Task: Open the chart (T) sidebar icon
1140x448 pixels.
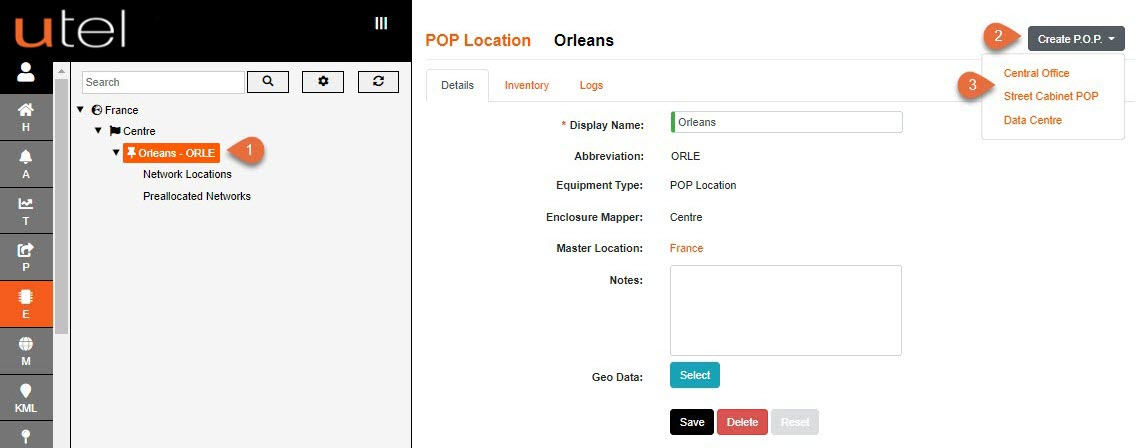Action: pyautogui.click(x=26, y=211)
